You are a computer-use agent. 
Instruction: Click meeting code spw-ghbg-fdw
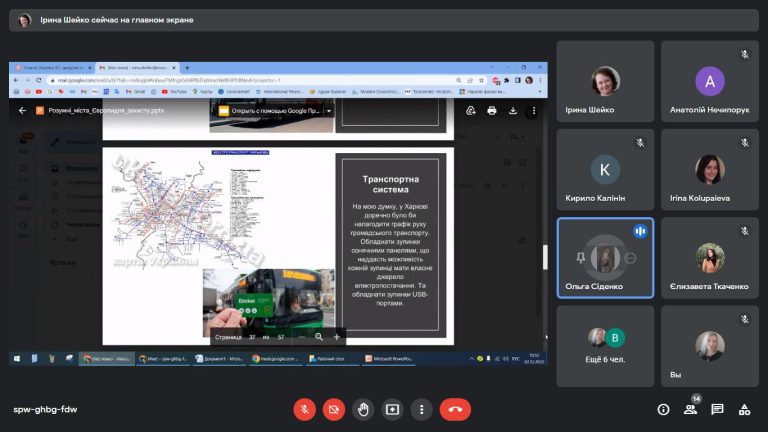point(45,409)
